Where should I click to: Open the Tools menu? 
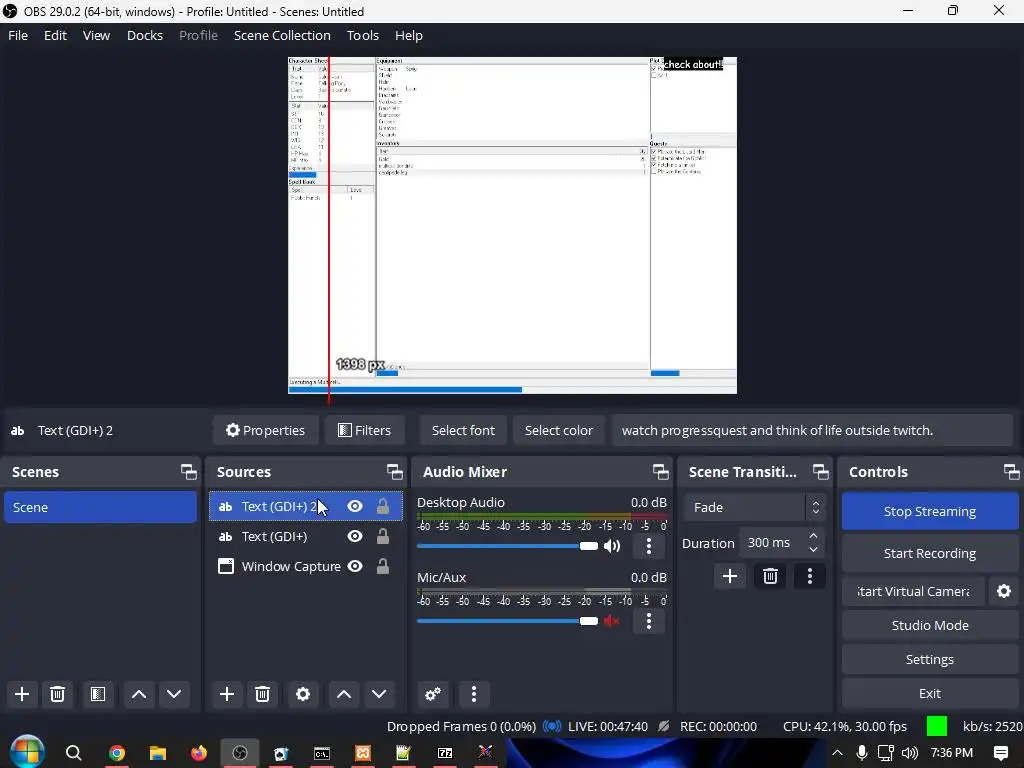(x=362, y=35)
